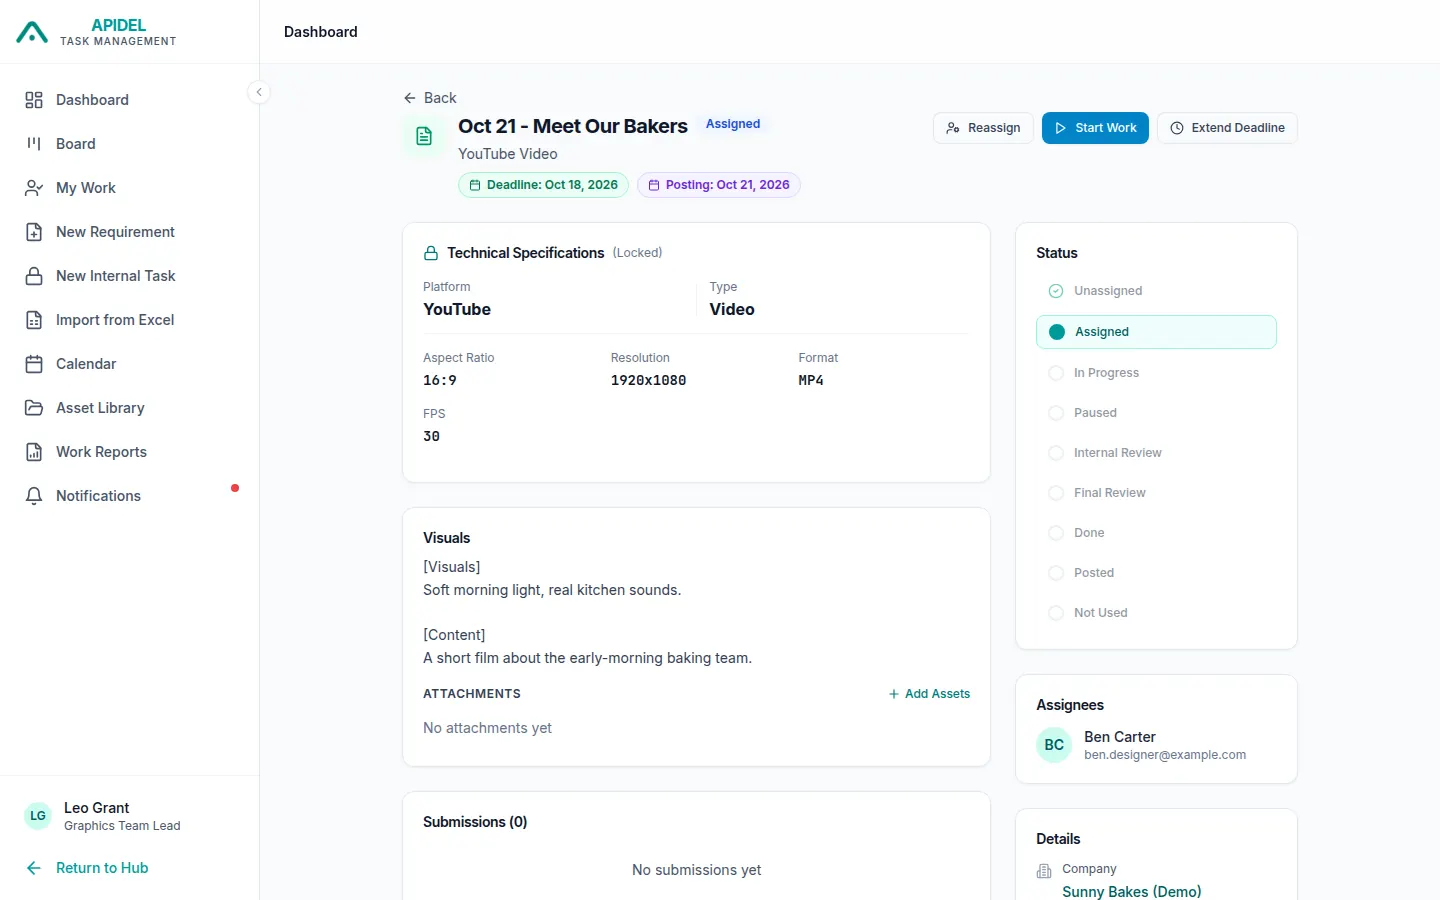Open the Sunny Bakes (Demo) company link
The image size is (1440, 900).
click(x=1132, y=891)
